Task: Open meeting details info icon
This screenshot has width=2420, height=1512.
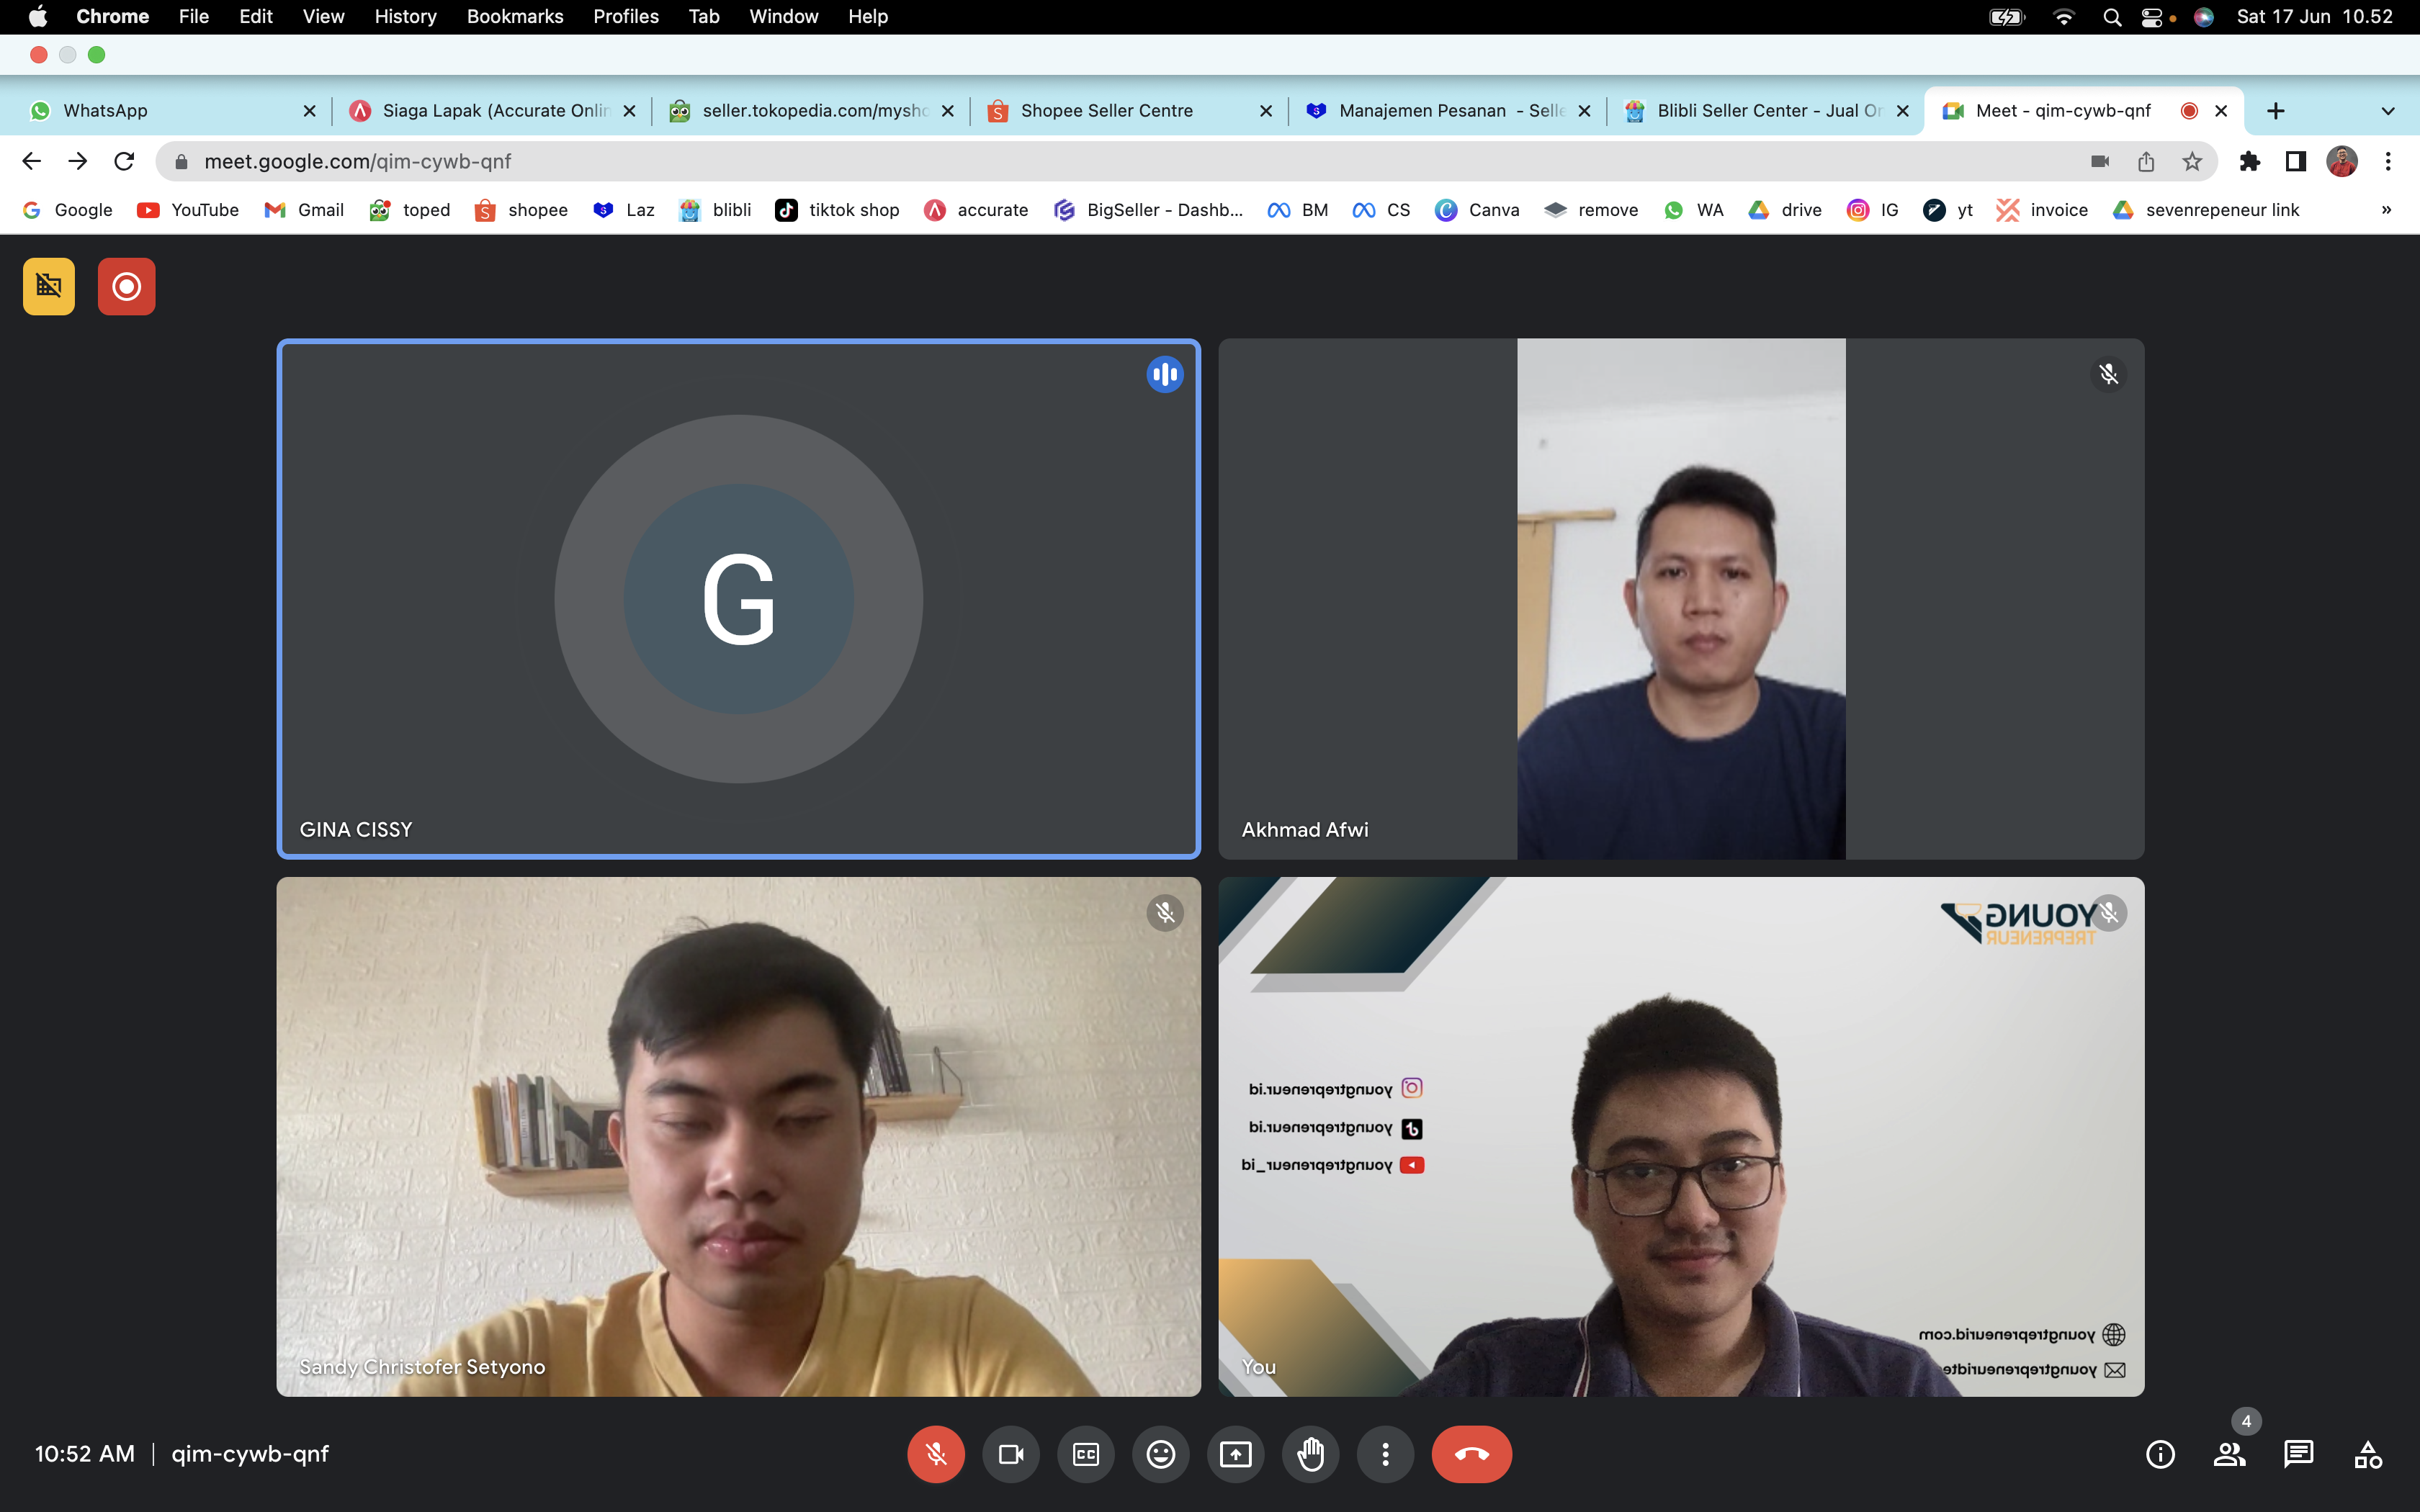Action: coord(2160,1454)
